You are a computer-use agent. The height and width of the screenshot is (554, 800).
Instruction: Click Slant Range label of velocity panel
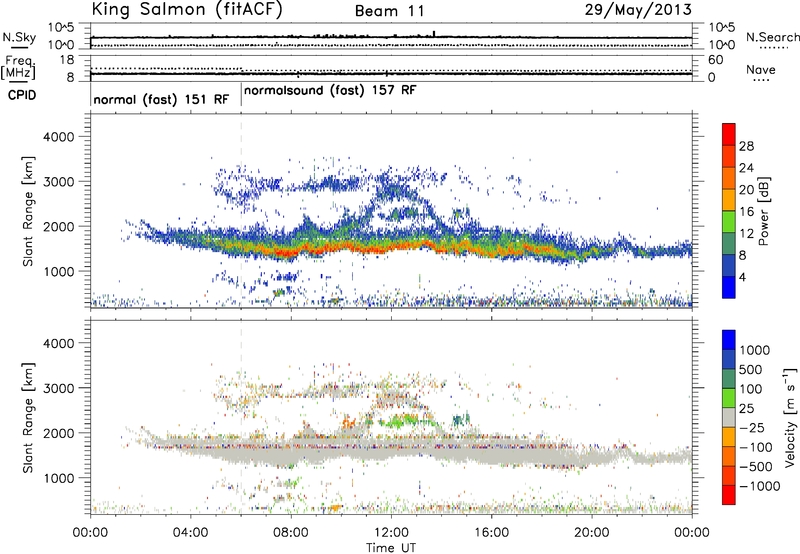coord(28,418)
